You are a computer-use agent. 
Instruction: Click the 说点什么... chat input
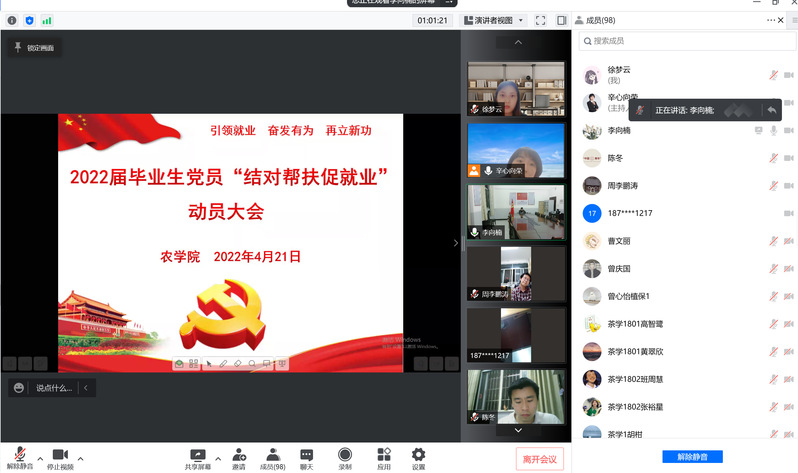pos(54,388)
